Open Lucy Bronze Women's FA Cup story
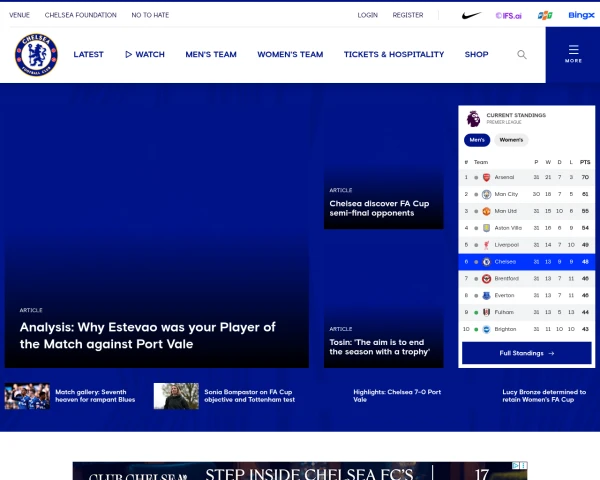The image size is (600, 480). pos(544,396)
